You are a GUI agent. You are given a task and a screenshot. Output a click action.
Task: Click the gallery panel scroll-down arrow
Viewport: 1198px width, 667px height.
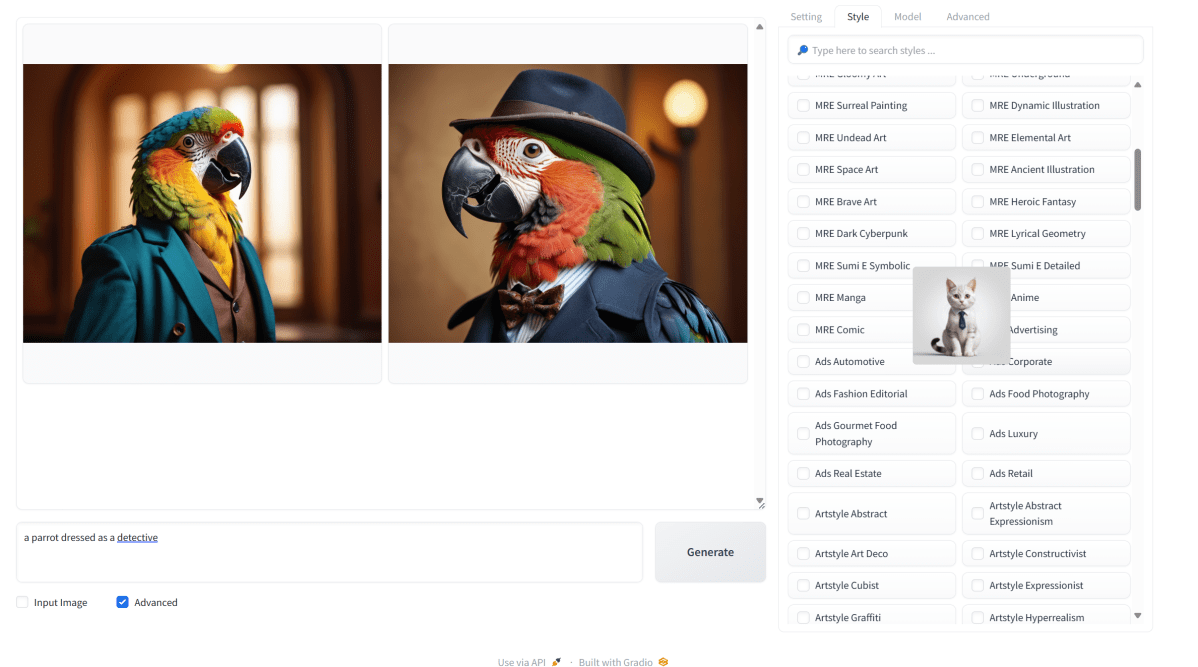tap(759, 501)
